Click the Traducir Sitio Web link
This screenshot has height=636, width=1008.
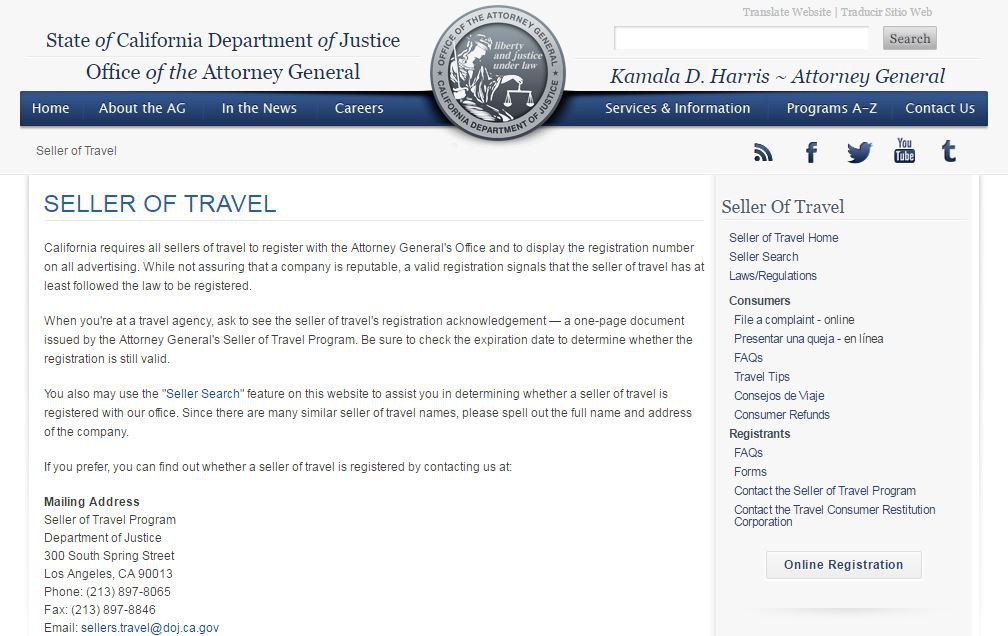(x=886, y=12)
